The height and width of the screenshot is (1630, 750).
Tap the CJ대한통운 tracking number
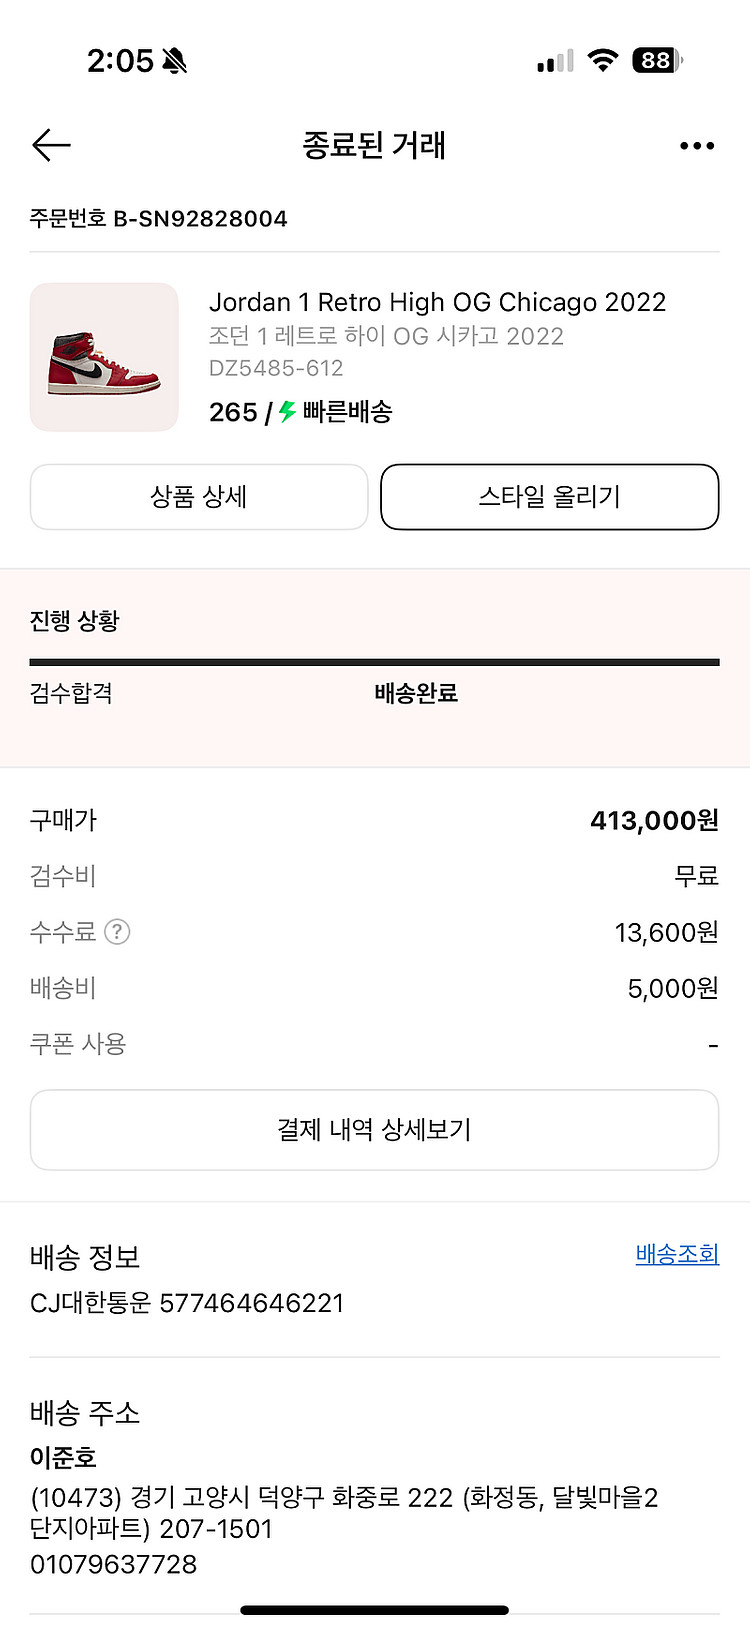(252, 1303)
